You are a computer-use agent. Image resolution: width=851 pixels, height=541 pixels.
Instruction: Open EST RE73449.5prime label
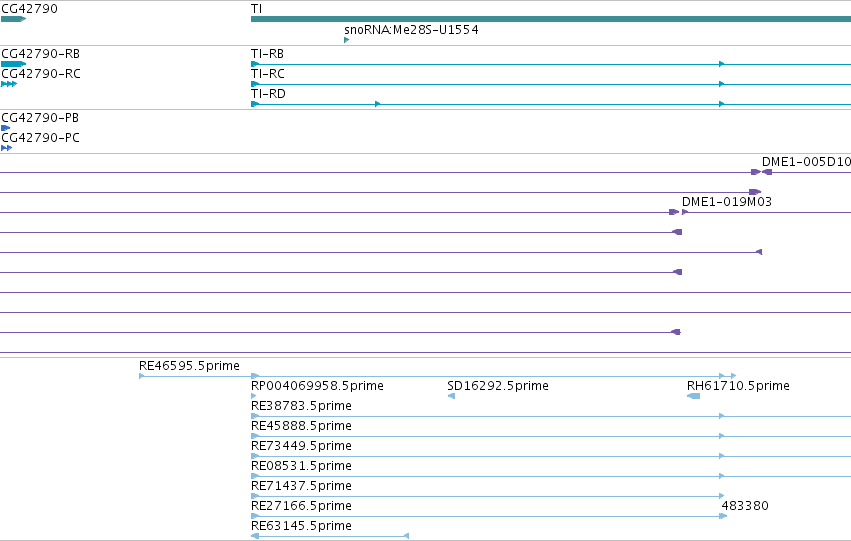pyautogui.click(x=301, y=446)
